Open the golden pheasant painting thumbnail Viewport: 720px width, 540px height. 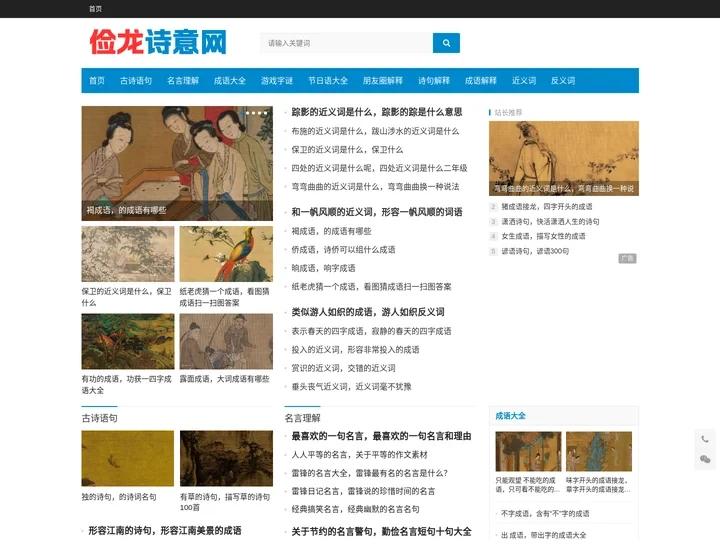click(x=226, y=254)
